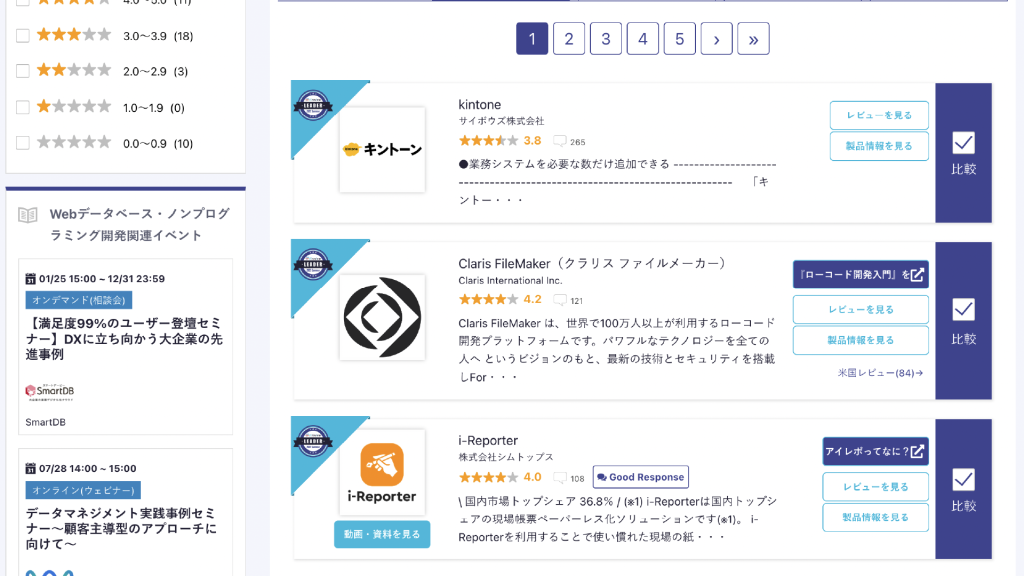Click calendar icon next to 07/28 14:00 event

(x=30, y=468)
